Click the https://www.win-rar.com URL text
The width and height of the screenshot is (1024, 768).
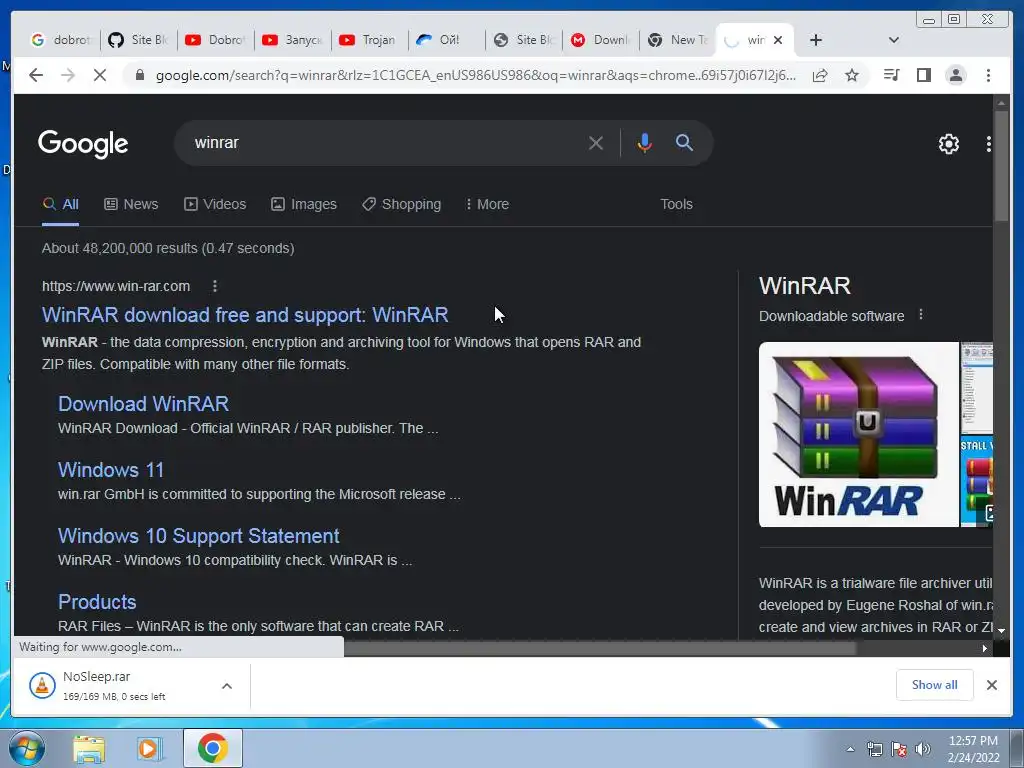116,286
